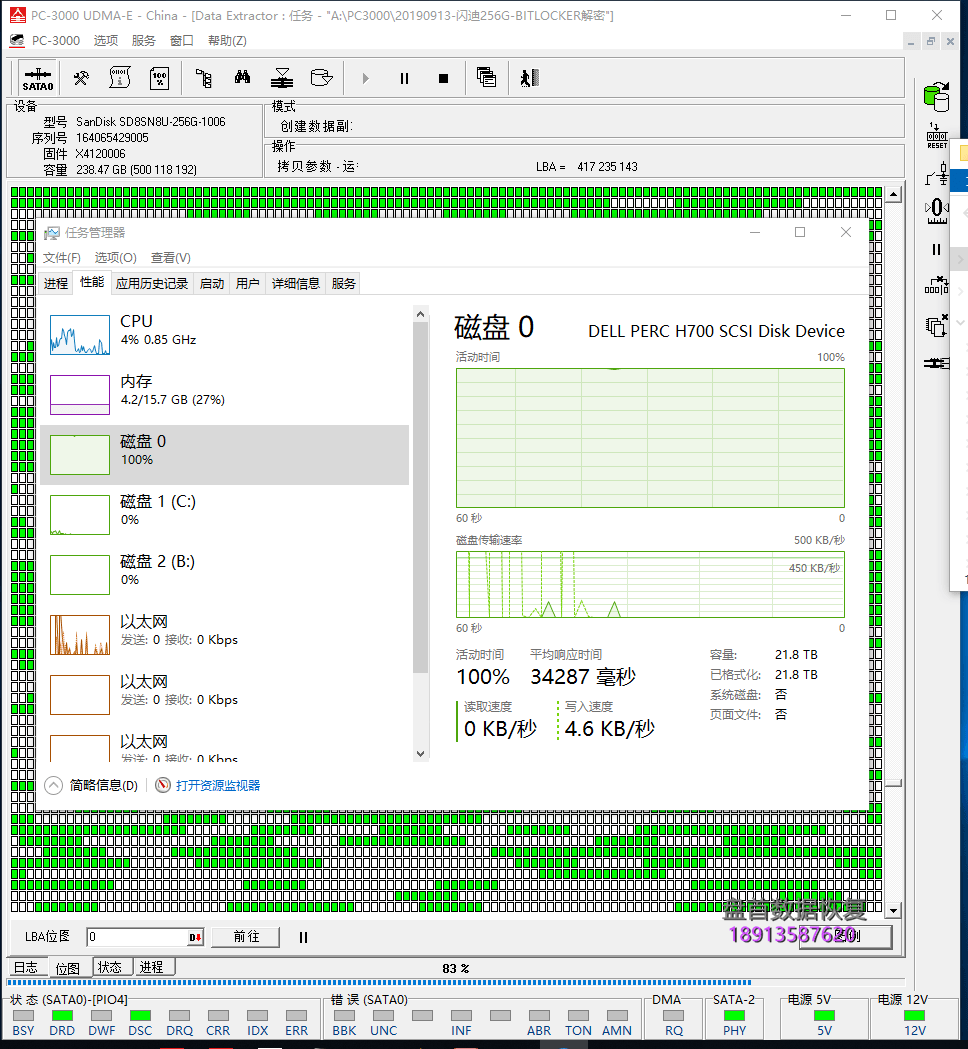Click the RESET counter icon on right sidebar
Screen dimensions: 968x1049
937,136
